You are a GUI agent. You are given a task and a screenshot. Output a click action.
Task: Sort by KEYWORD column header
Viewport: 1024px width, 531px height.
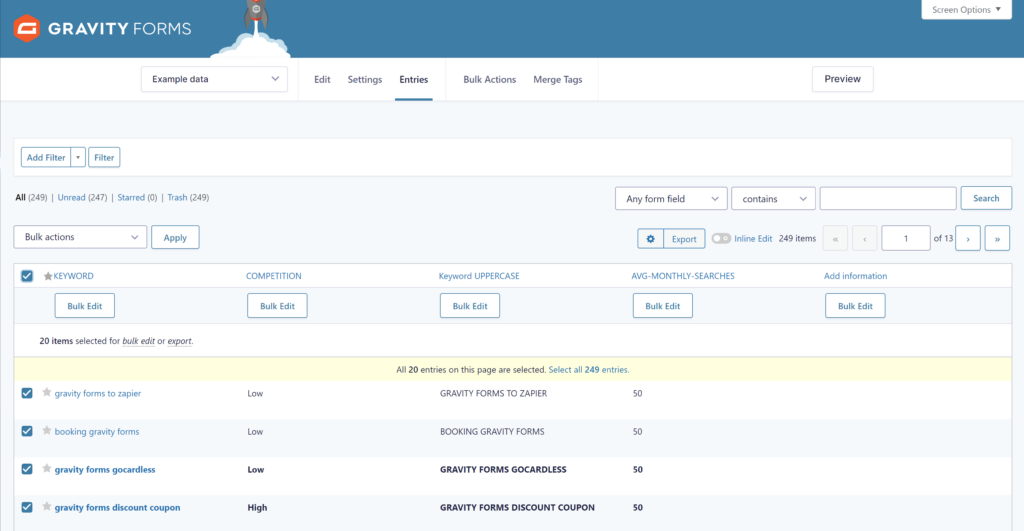click(x=73, y=276)
